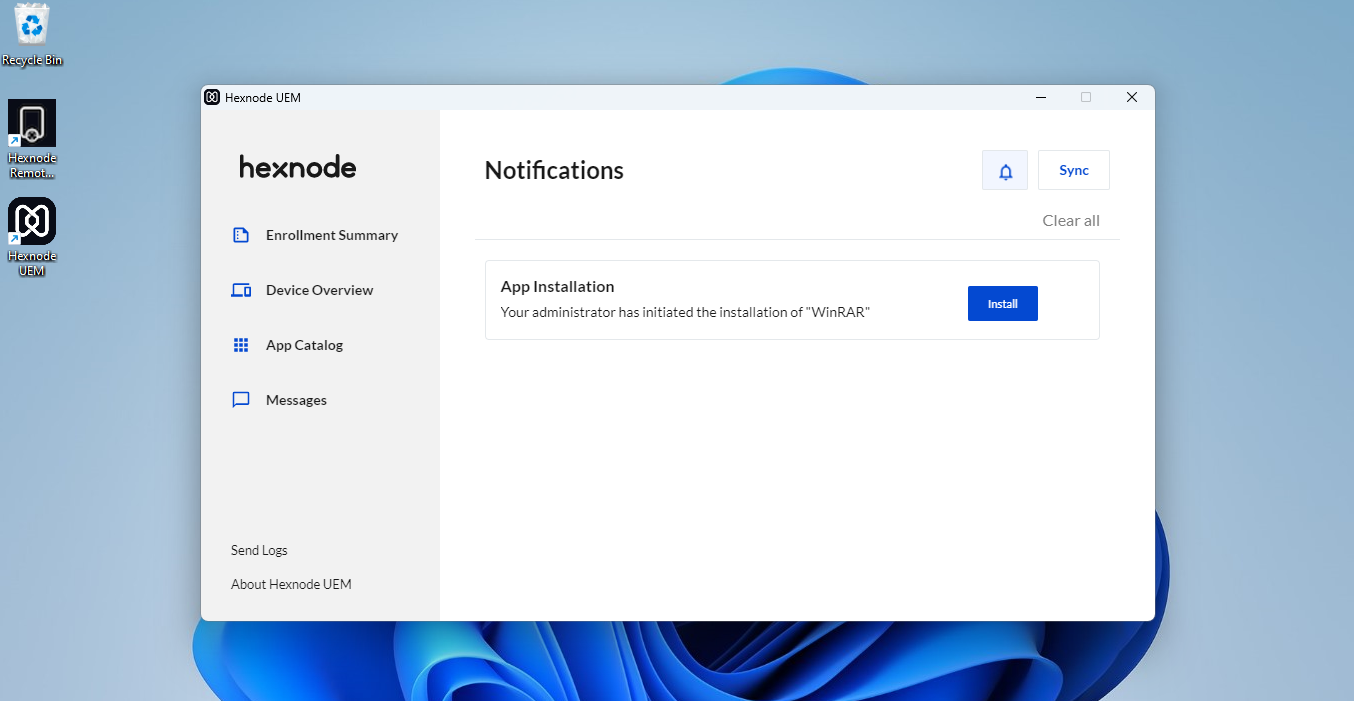Open the Recycle Bin desktop icon
This screenshot has height=701, width=1354.
click(32, 35)
